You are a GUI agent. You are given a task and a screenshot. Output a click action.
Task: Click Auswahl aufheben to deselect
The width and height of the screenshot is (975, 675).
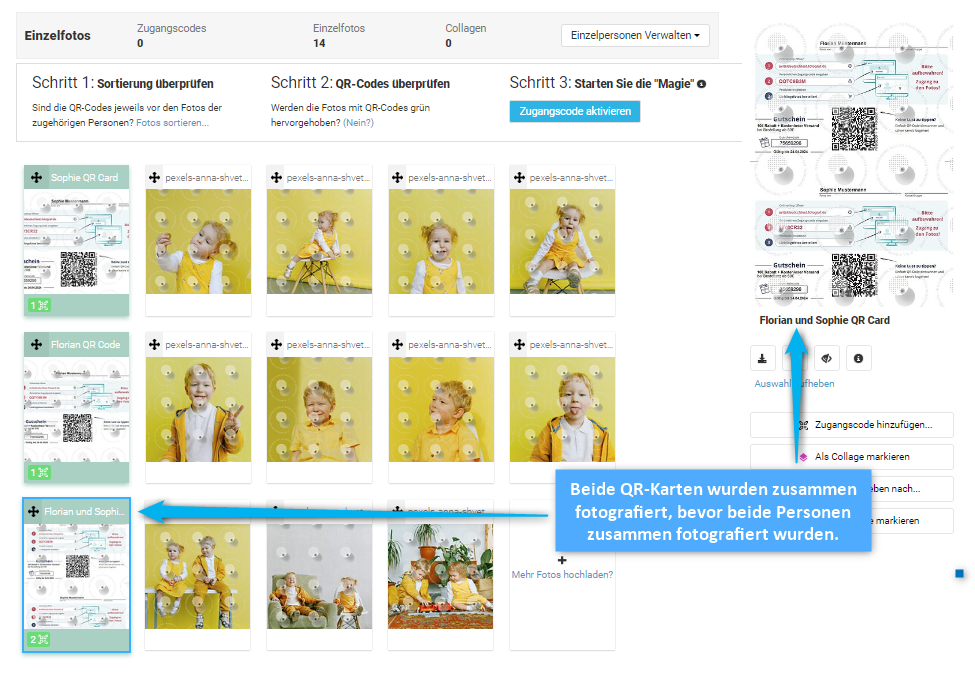point(794,383)
